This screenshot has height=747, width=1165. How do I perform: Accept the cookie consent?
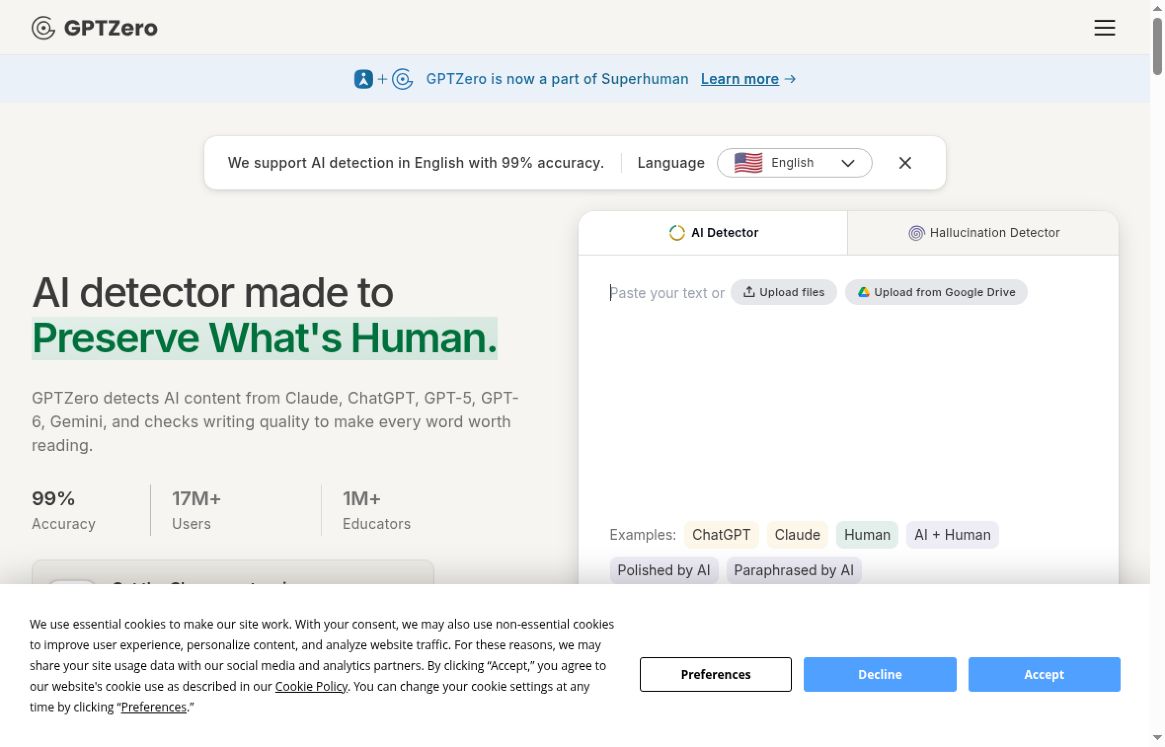tap(1044, 674)
